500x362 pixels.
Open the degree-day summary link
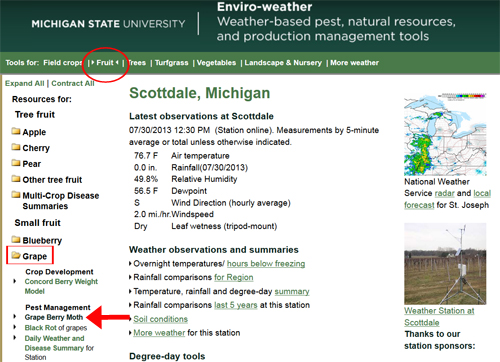coord(292,291)
